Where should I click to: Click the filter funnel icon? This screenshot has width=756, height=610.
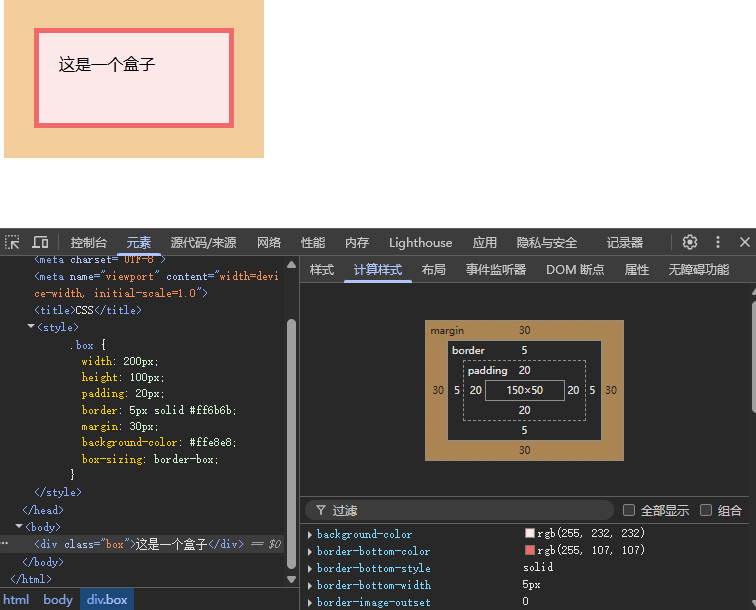pos(320,510)
